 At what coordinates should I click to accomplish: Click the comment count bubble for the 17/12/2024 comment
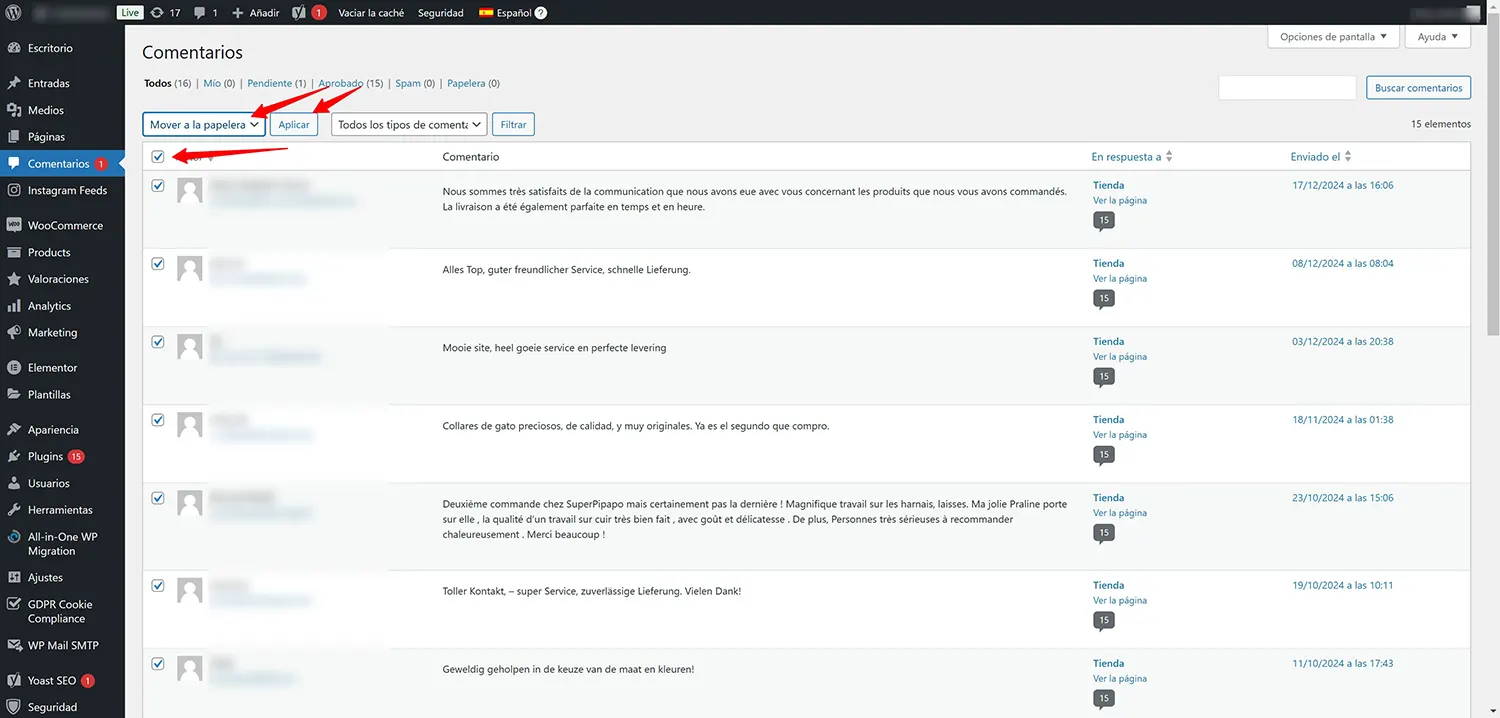pyautogui.click(x=1104, y=221)
